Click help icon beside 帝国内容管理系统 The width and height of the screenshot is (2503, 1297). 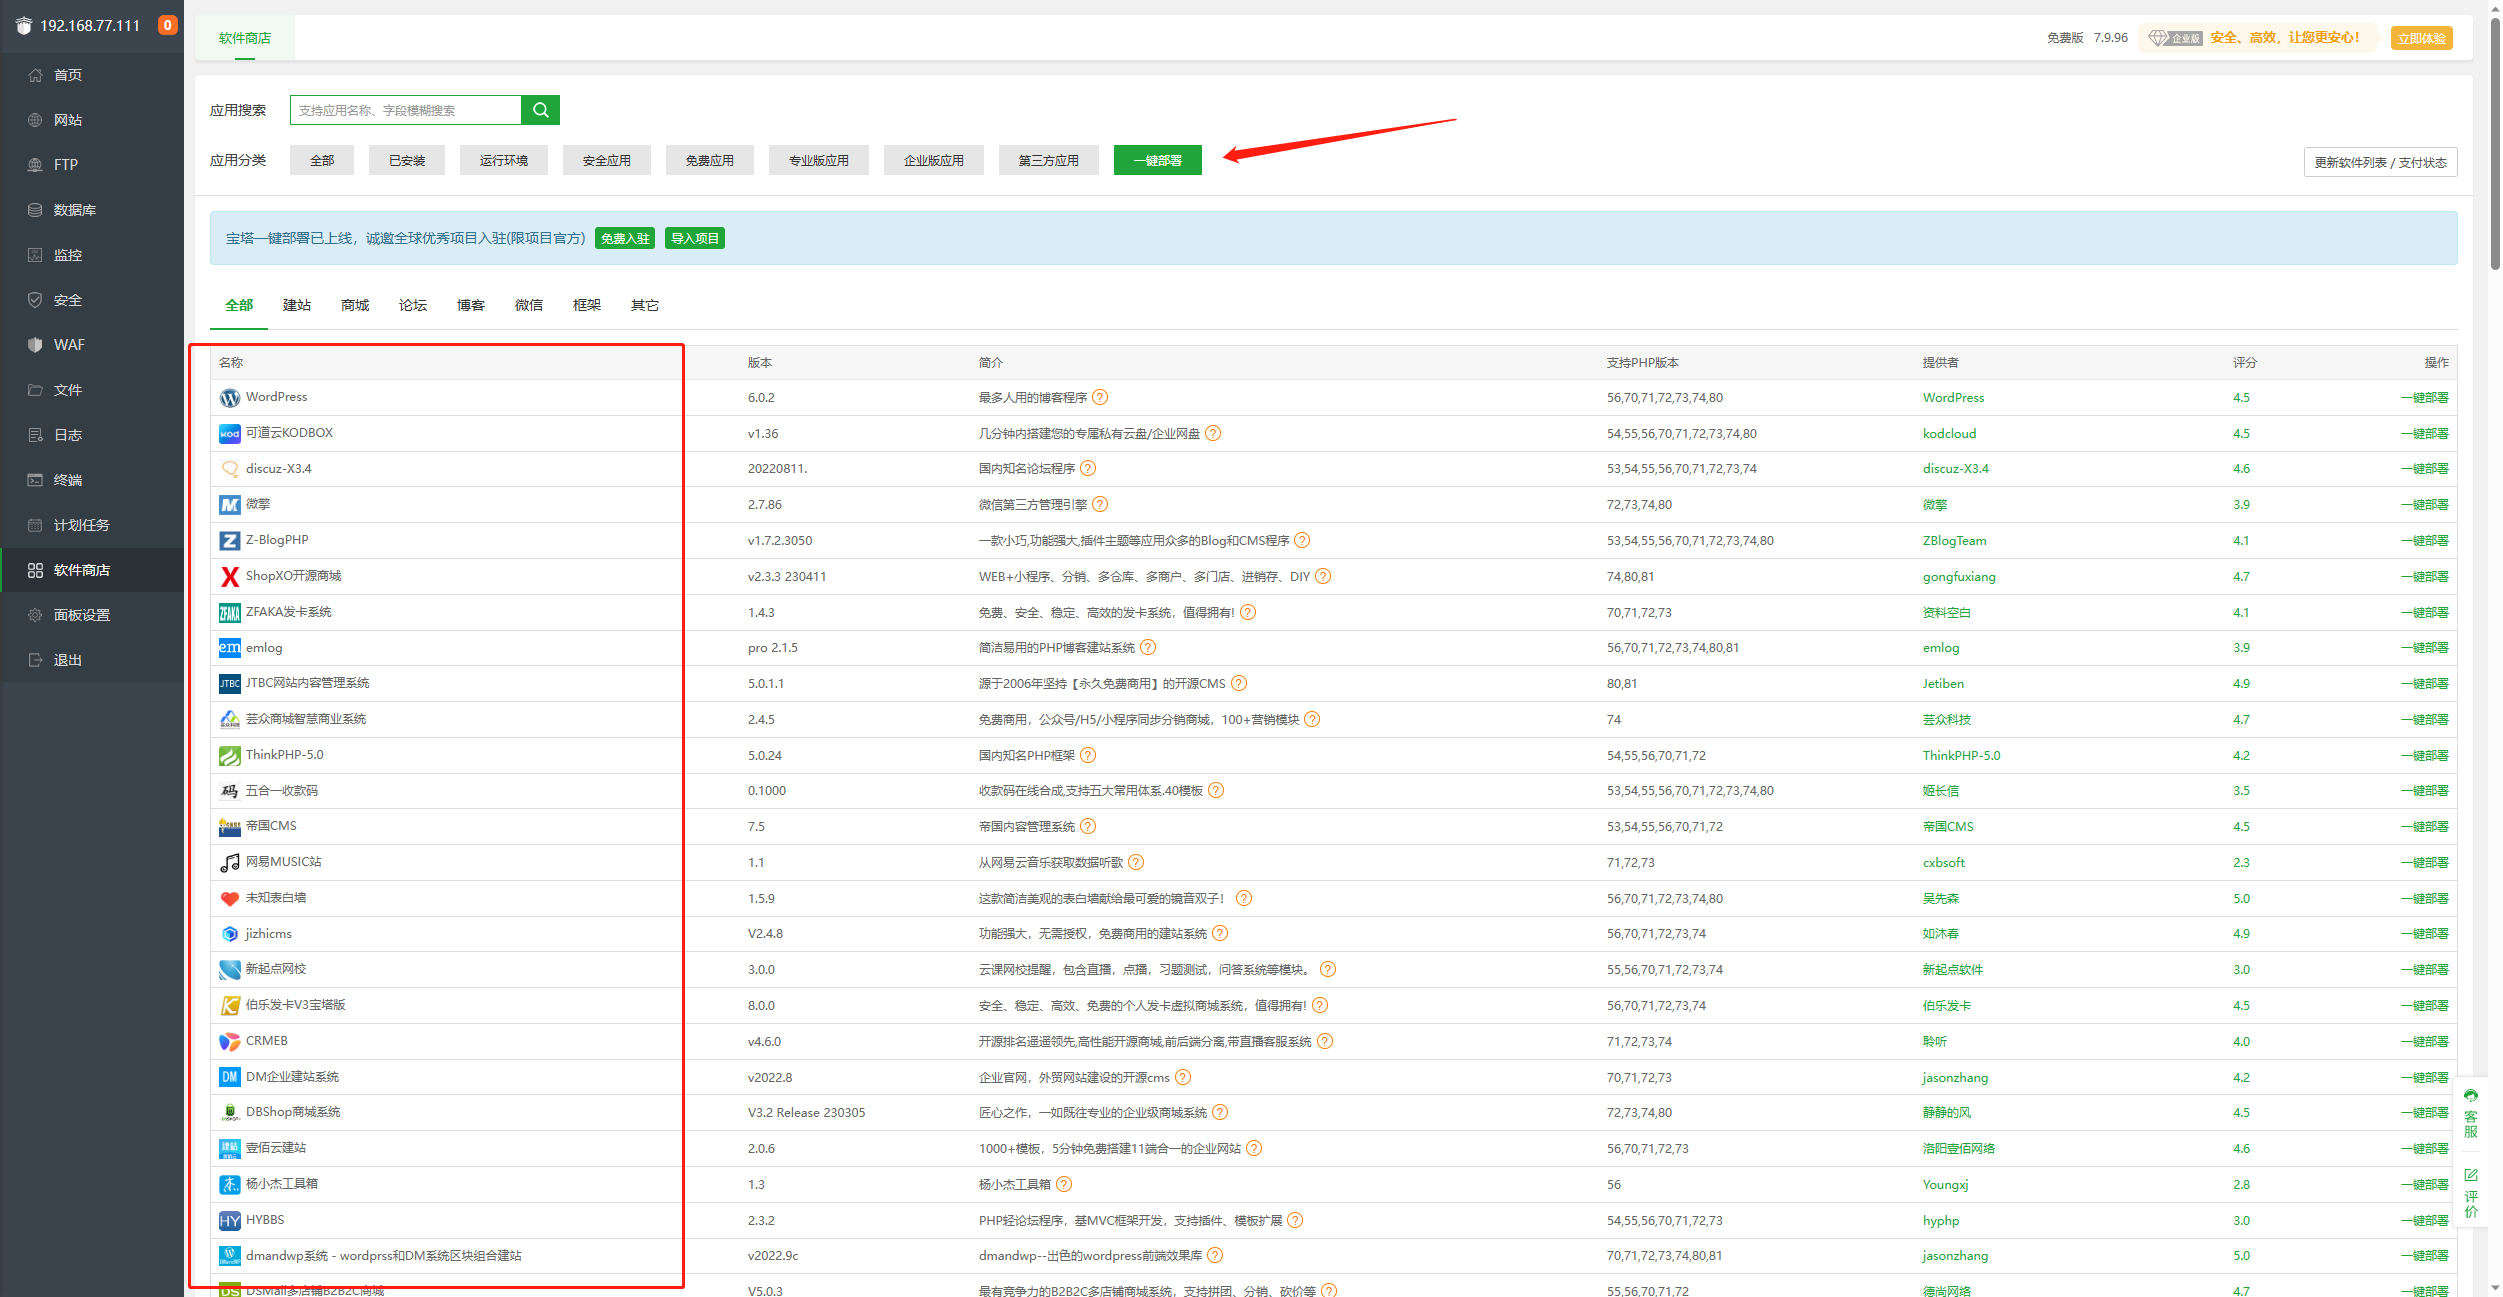coord(1088,827)
